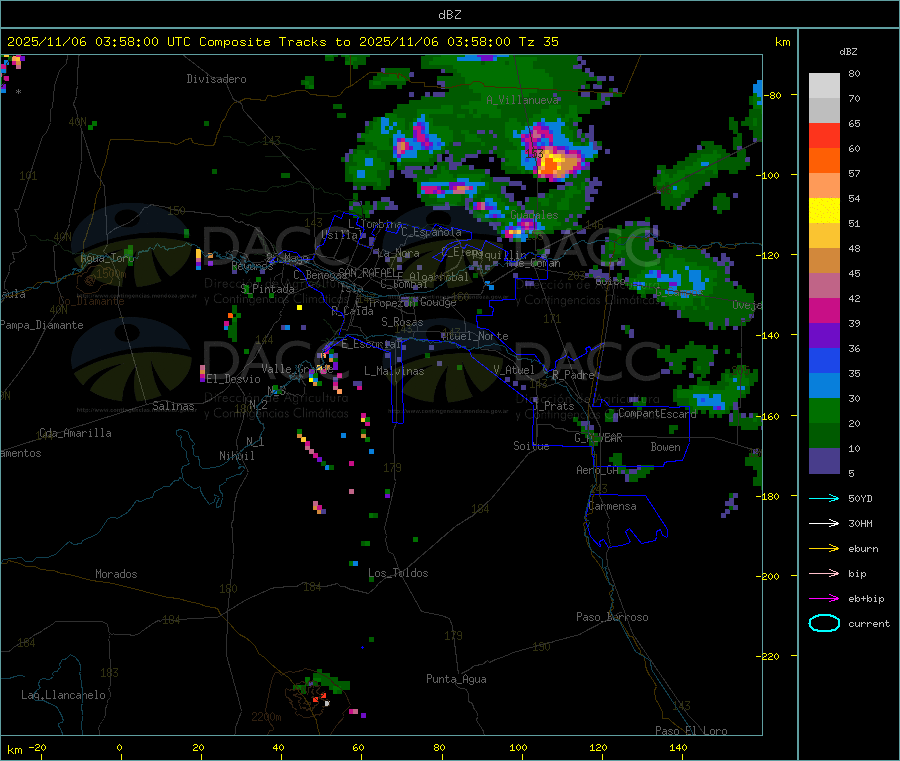Screen dimensions: 900x761
Task: Click the 'Atuel_Norte' map label
Action: 475,336
